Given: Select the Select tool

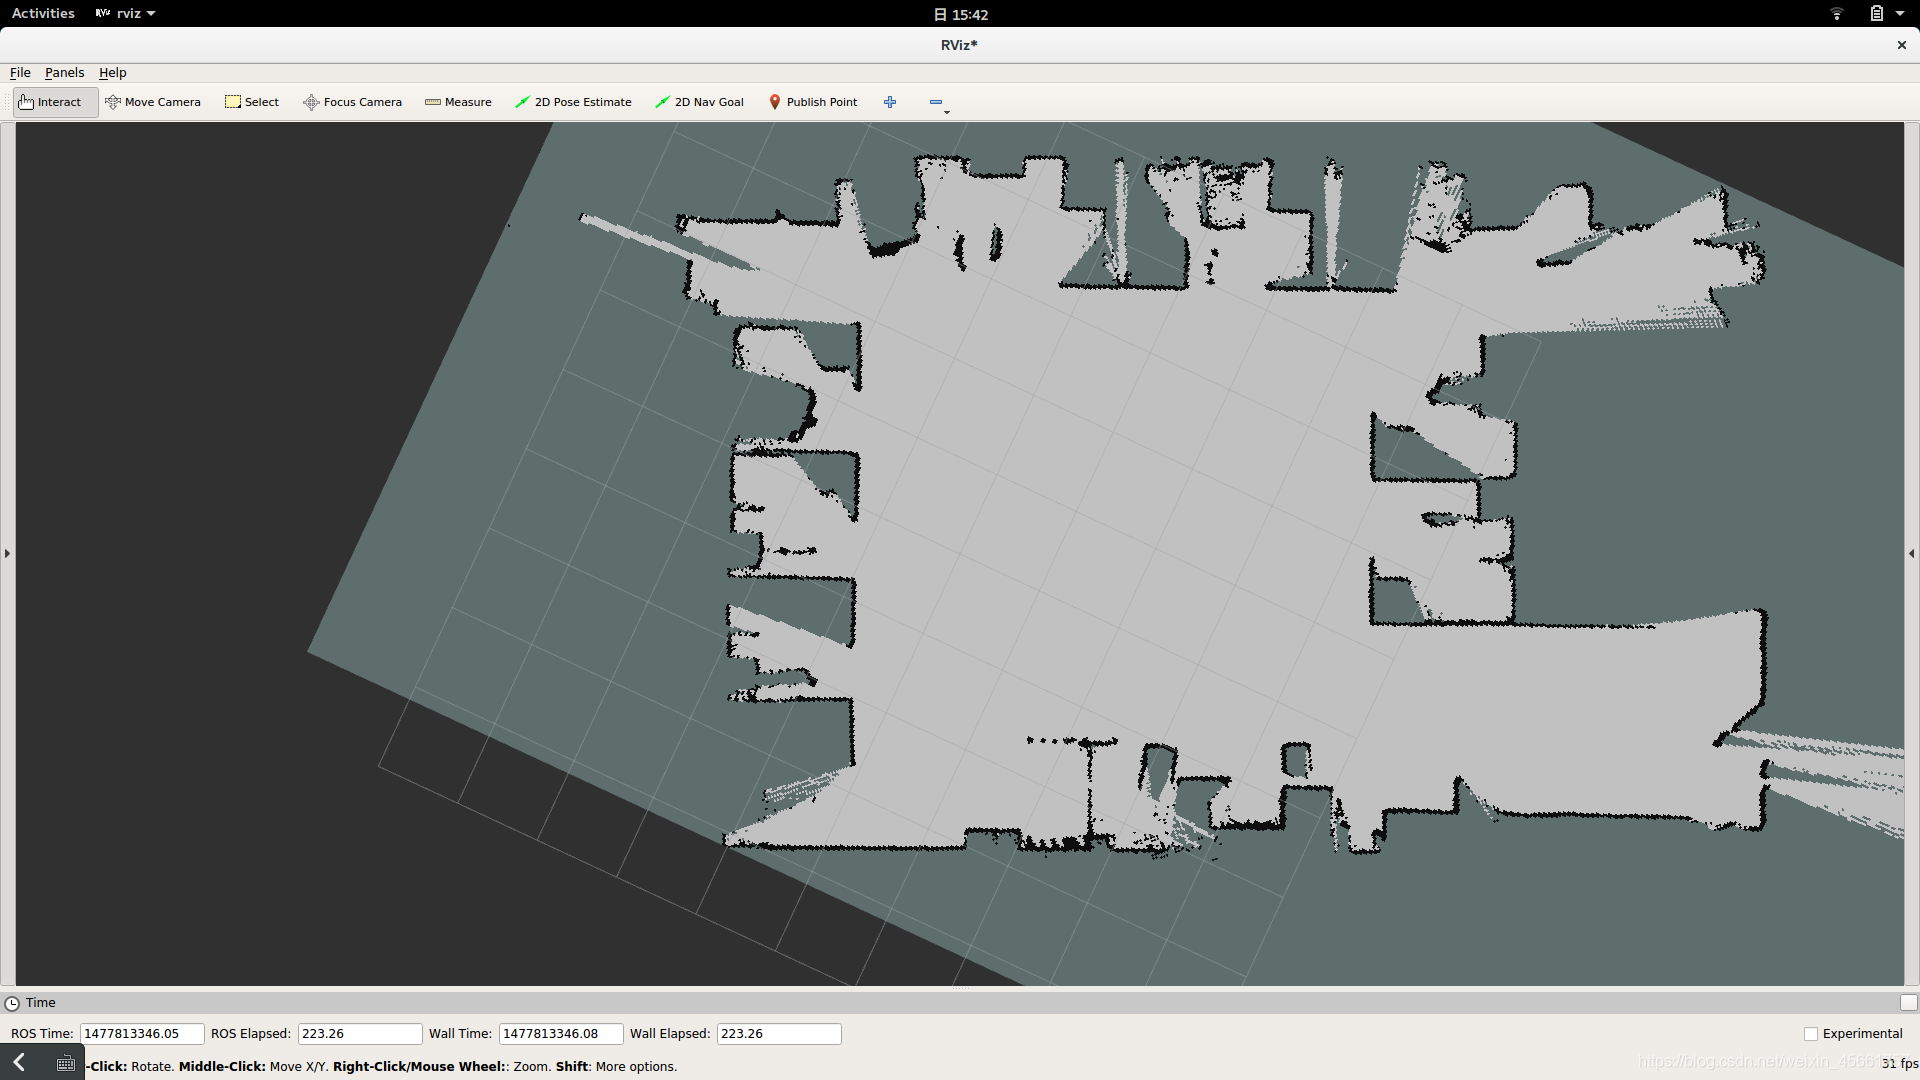Looking at the screenshot, I should click(252, 102).
